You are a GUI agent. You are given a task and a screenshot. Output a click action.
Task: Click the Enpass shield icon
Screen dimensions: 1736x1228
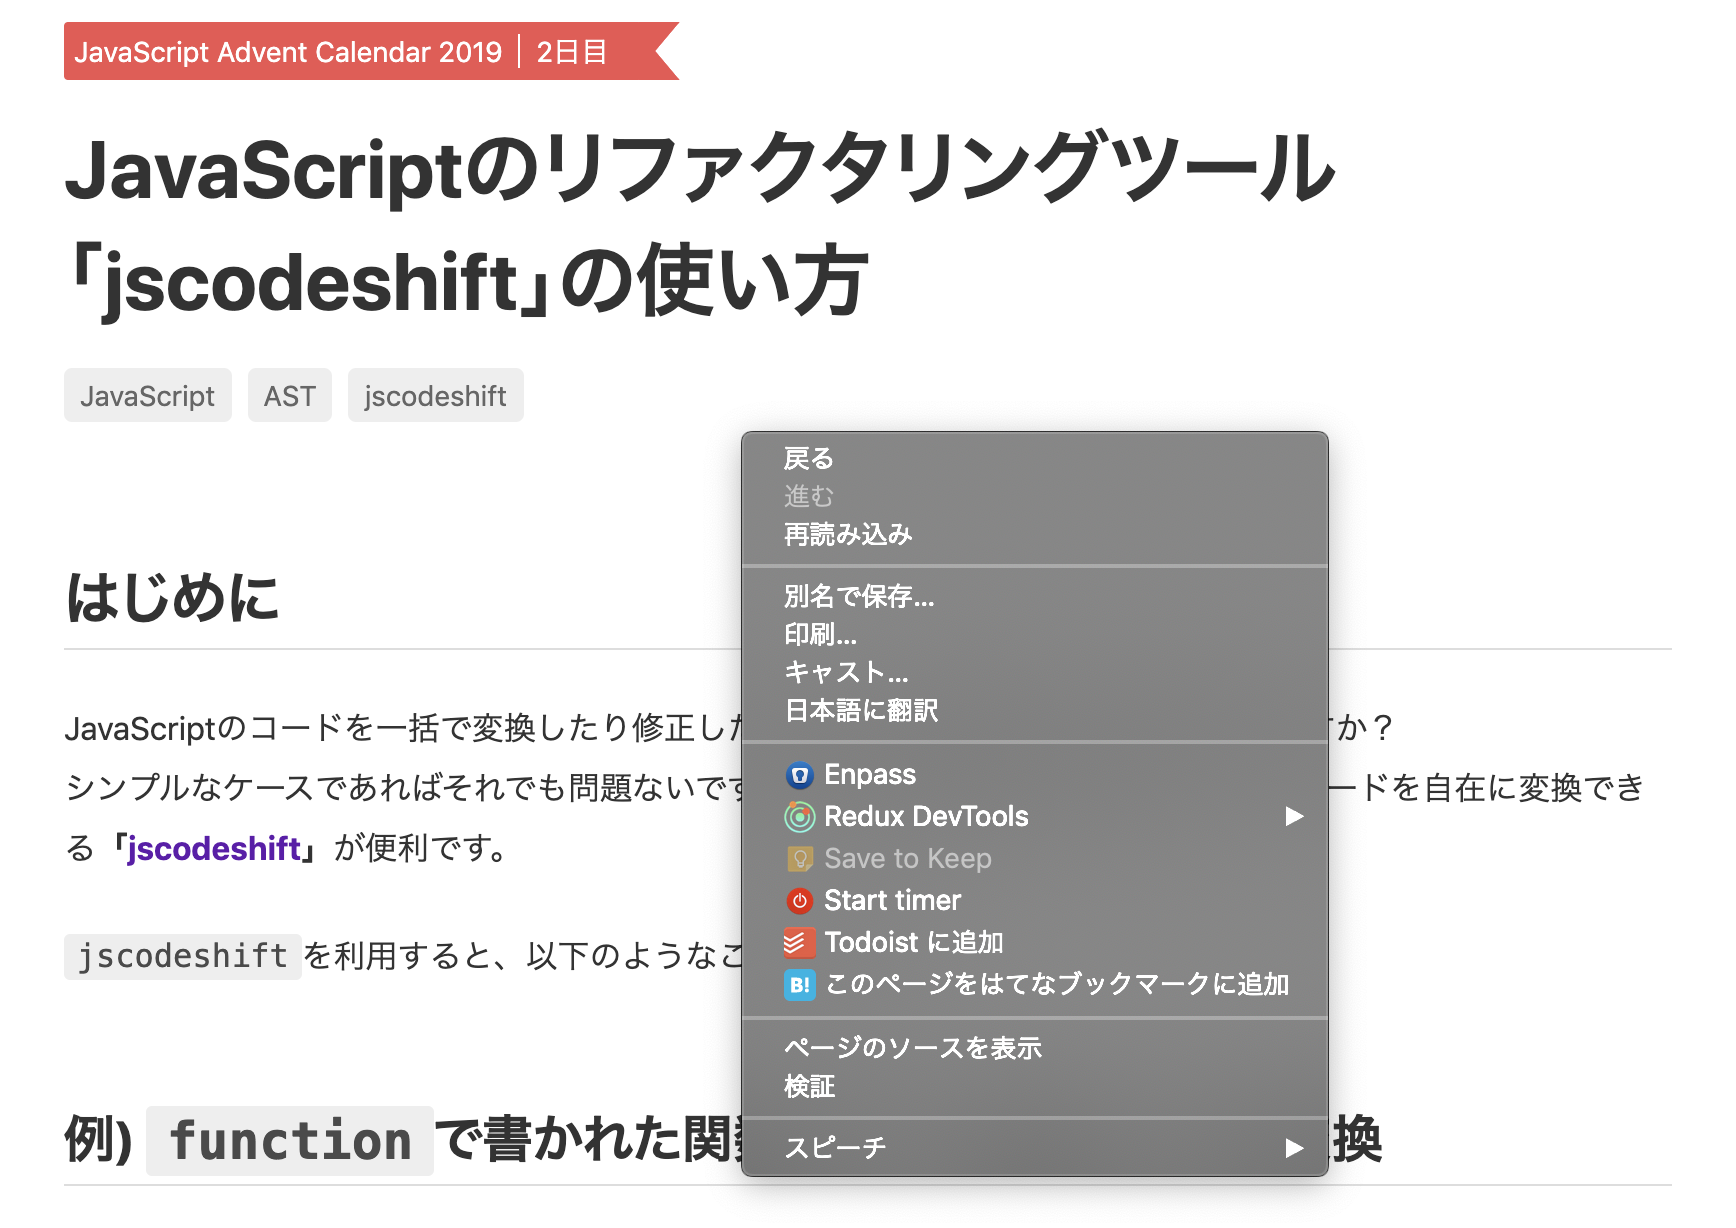[x=799, y=775]
